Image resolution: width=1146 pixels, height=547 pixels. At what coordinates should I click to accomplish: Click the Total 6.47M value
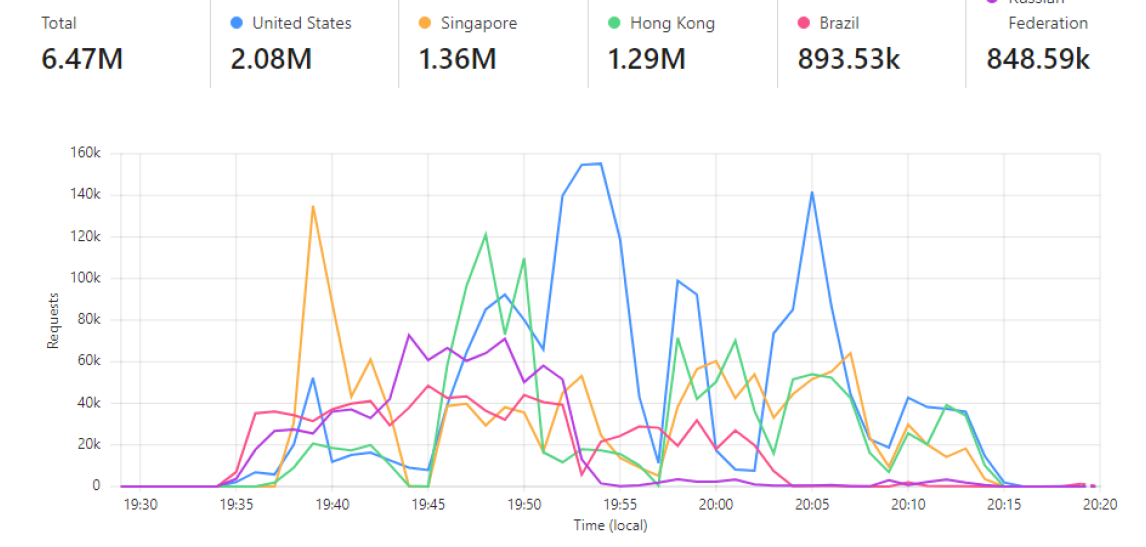tap(82, 59)
